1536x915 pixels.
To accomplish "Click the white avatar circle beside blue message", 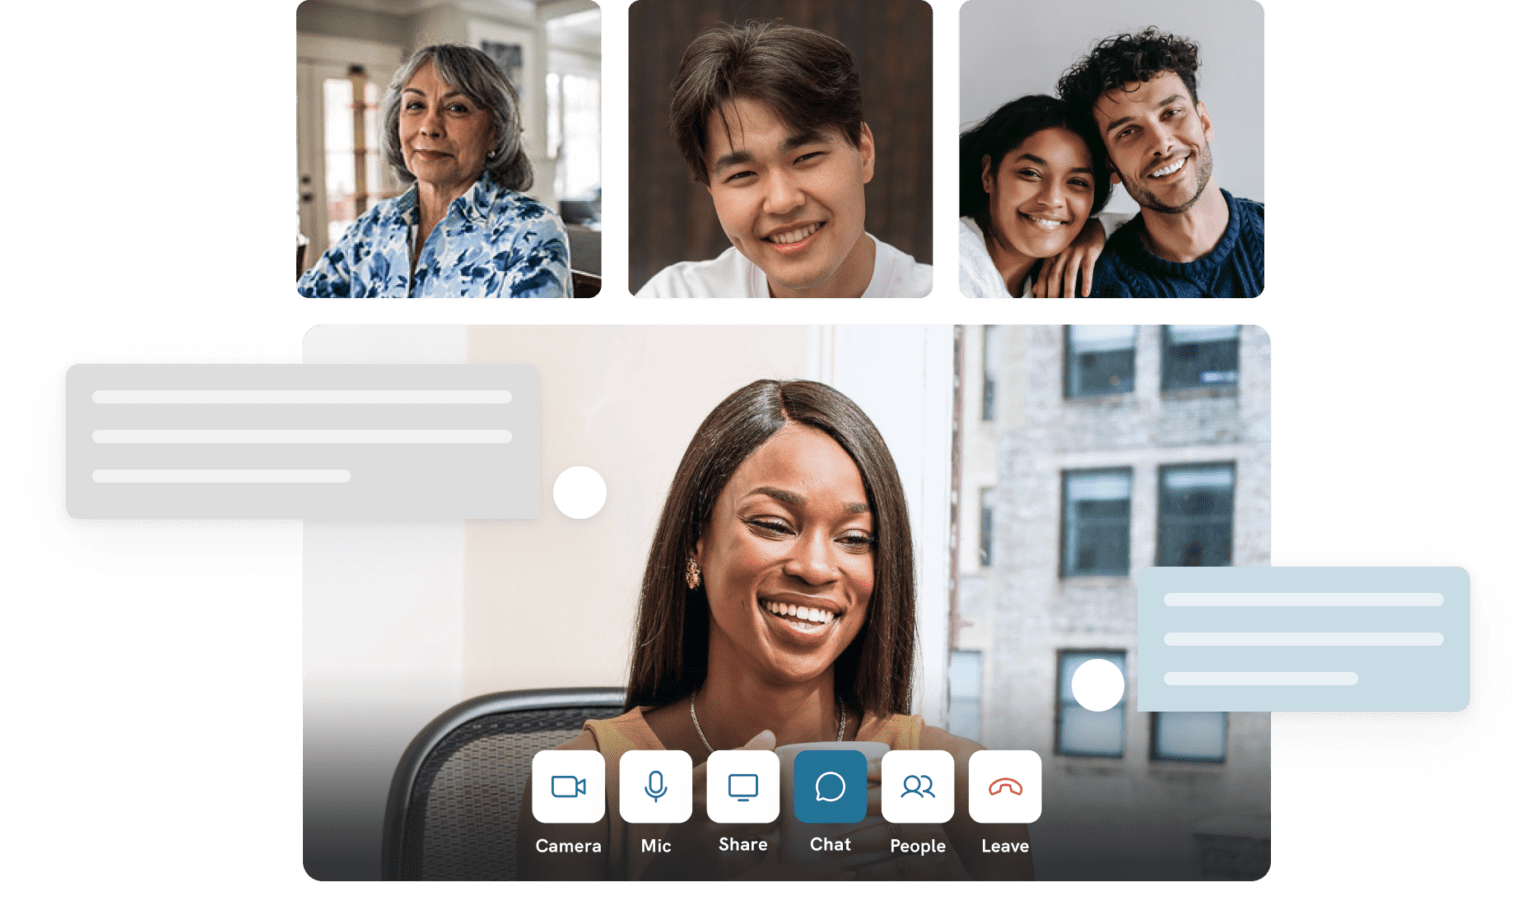I will click(1098, 685).
